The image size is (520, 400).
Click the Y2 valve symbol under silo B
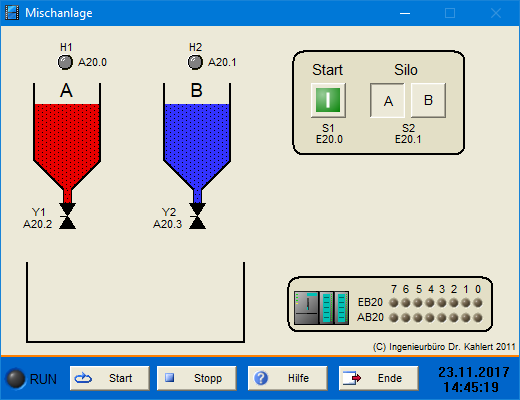click(197, 216)
